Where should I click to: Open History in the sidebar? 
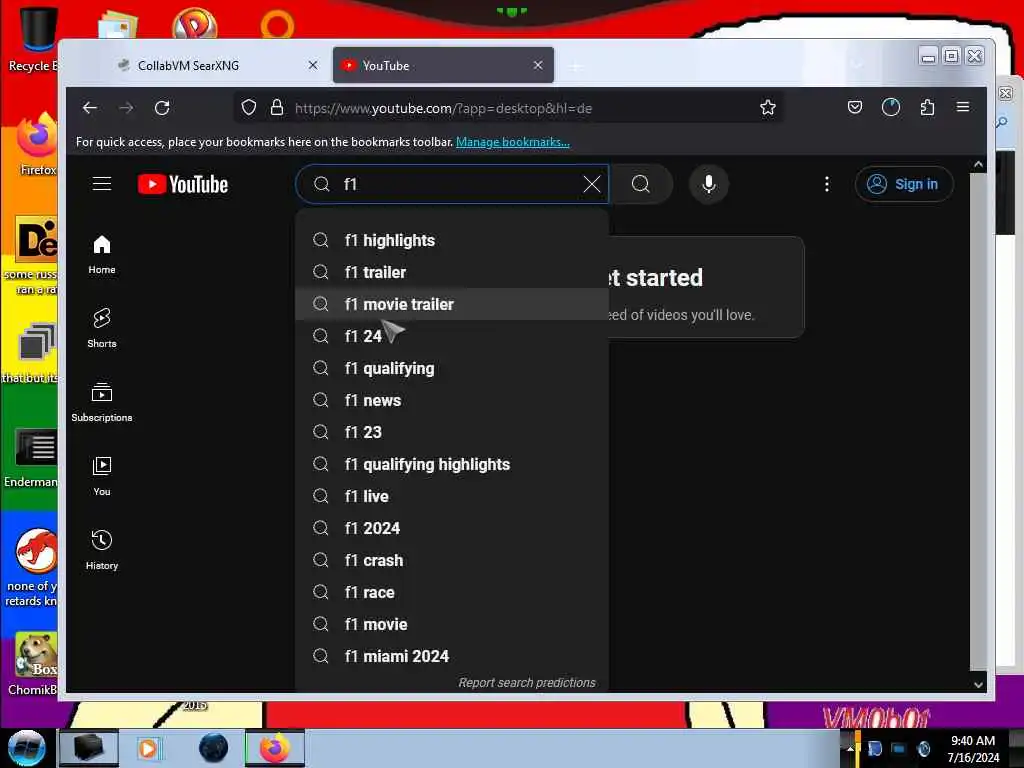(102, 551)
